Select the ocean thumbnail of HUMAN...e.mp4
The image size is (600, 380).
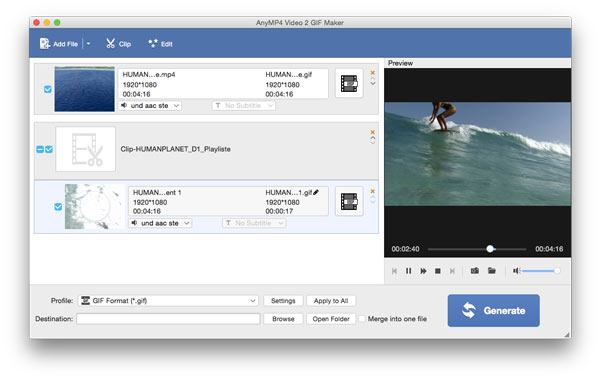(x=85, y=89)
